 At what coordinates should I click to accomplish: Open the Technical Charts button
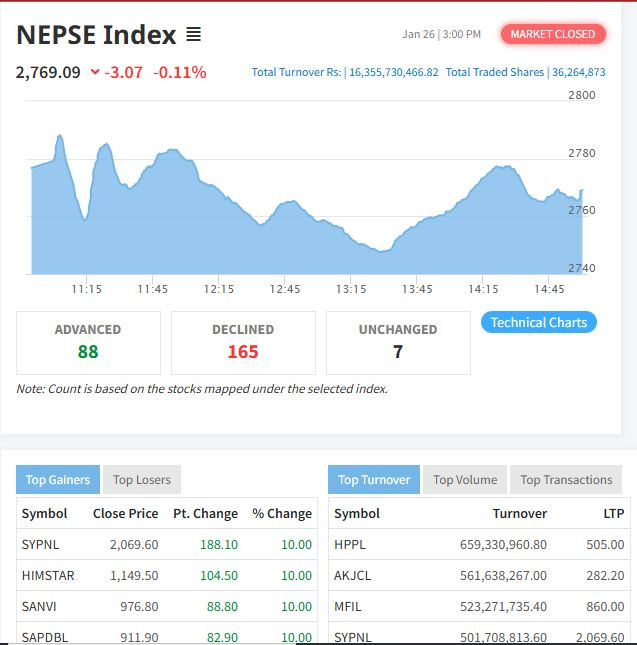[538, 322]
